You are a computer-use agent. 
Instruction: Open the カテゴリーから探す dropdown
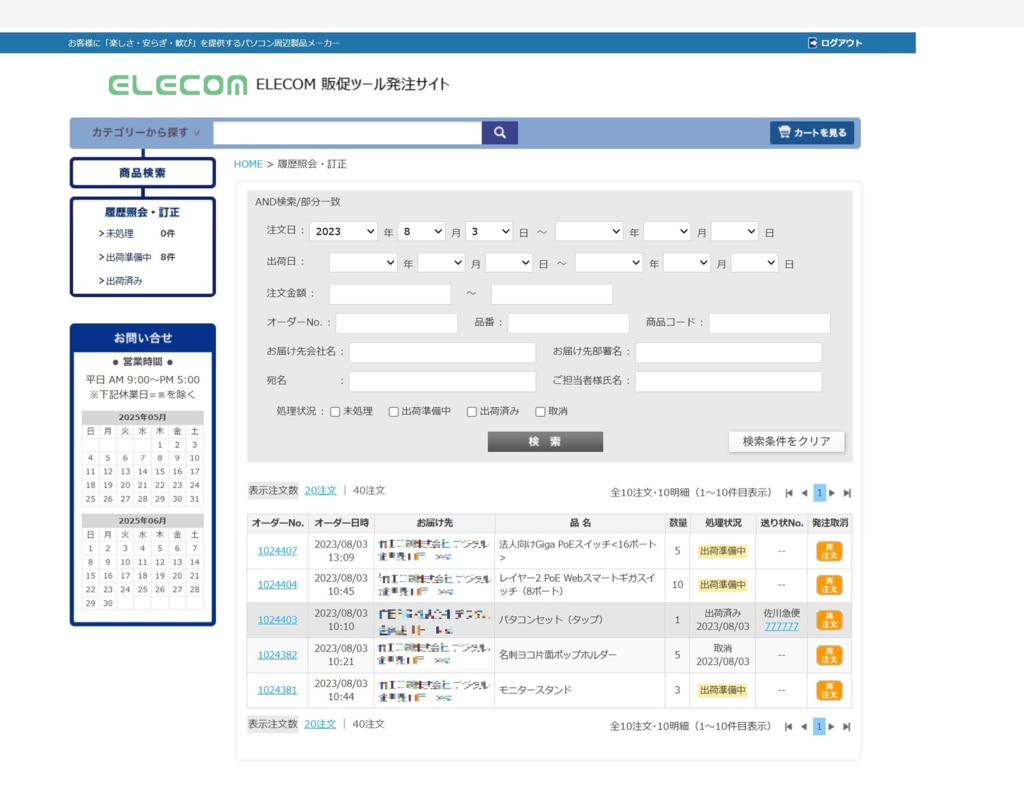click(x=146, y=133)
